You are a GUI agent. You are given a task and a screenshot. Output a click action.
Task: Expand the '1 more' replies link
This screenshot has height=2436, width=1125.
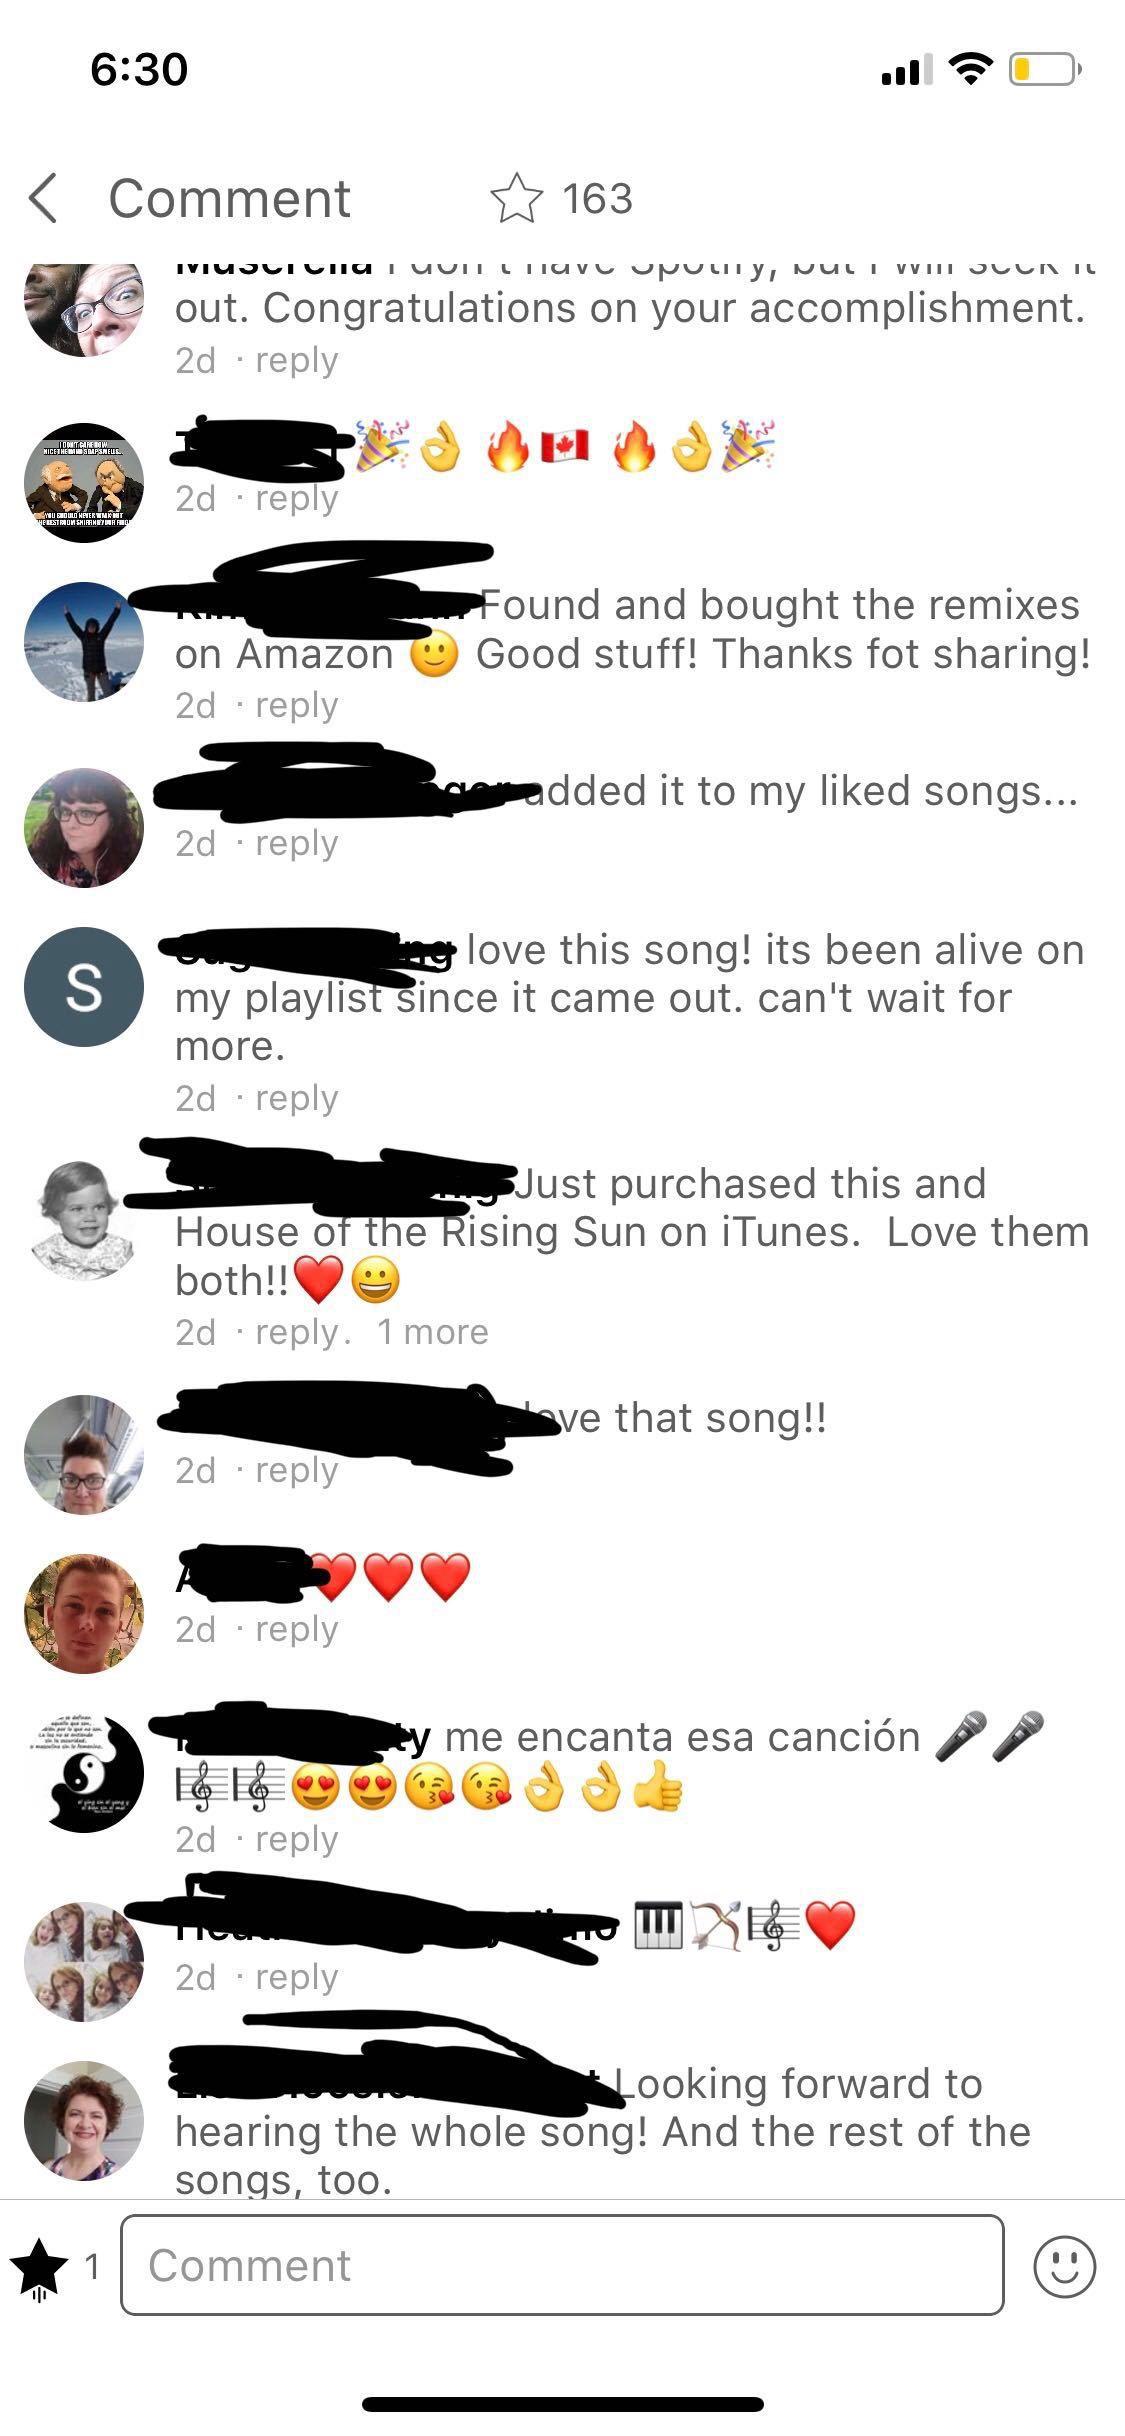click(x=432, y=1332)
